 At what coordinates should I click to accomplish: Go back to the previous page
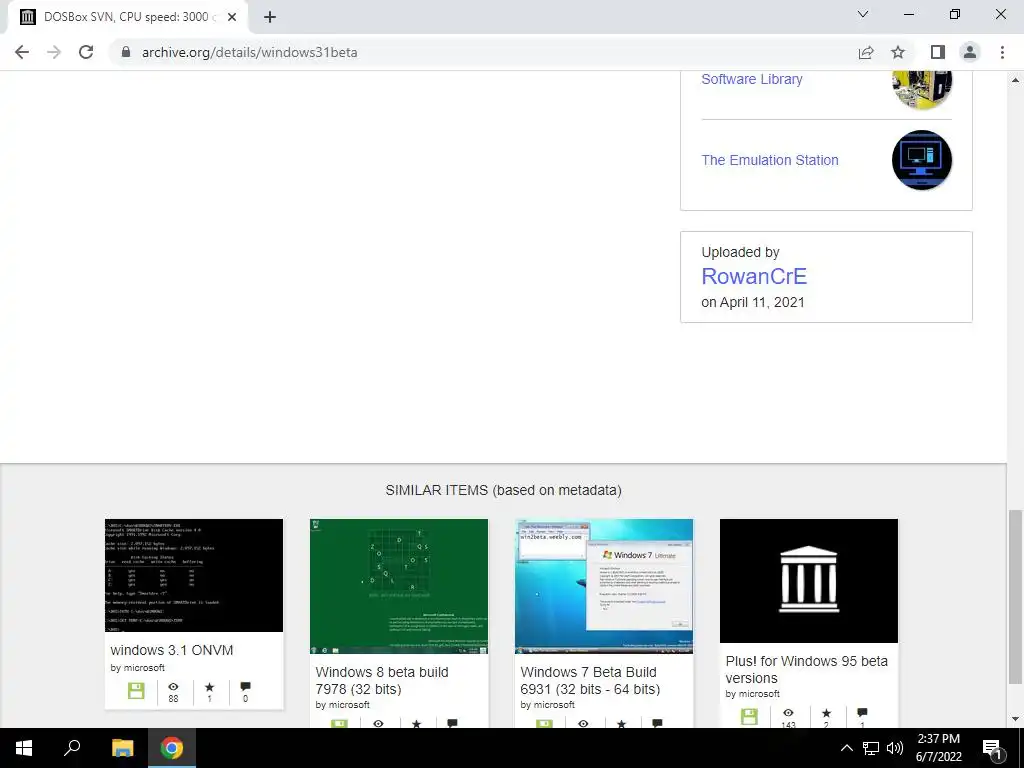pyautogui.click(x=22, y=52)
